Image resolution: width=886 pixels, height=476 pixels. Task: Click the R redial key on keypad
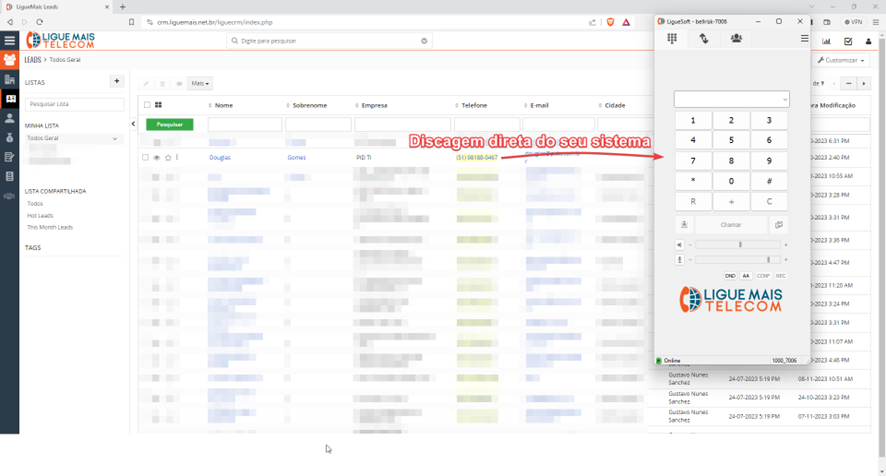pos(693,201)
